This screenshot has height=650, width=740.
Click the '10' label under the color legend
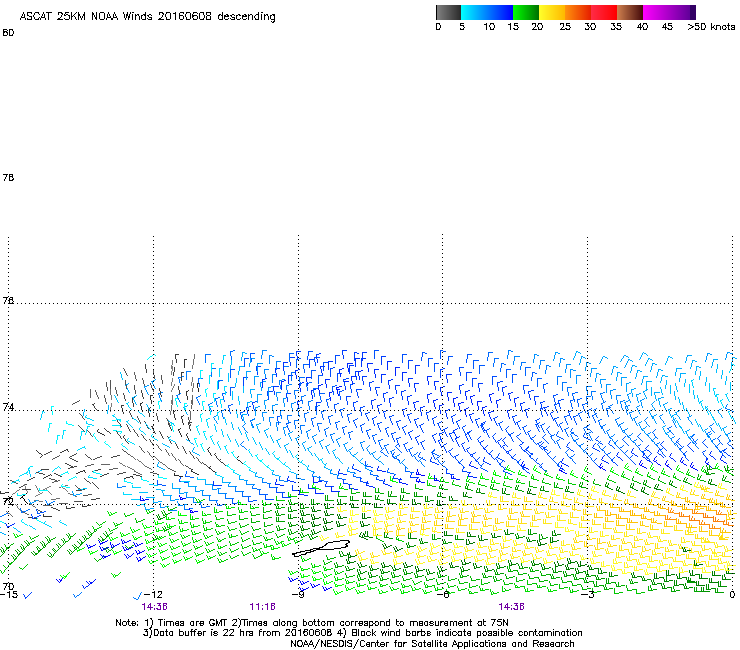(x=489, y=27)
